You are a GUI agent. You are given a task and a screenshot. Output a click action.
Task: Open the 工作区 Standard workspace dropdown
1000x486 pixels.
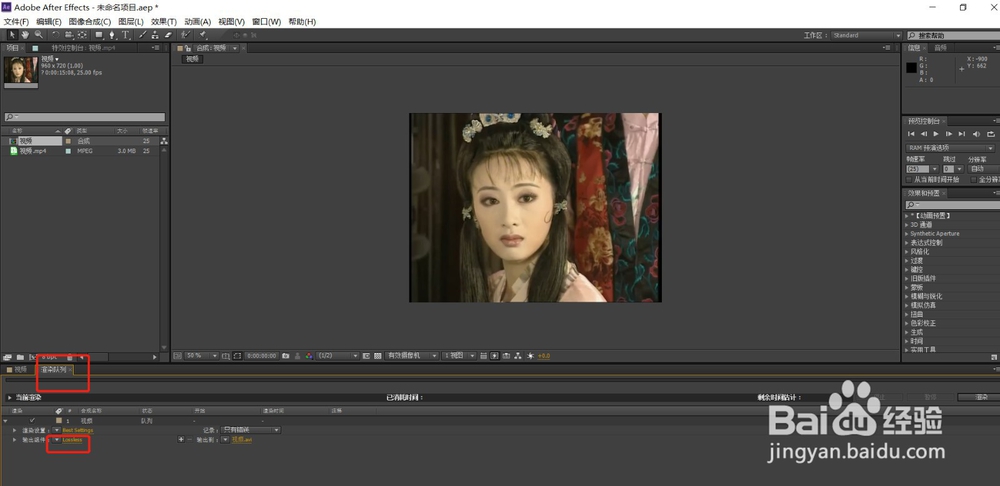tap(866, 36)
